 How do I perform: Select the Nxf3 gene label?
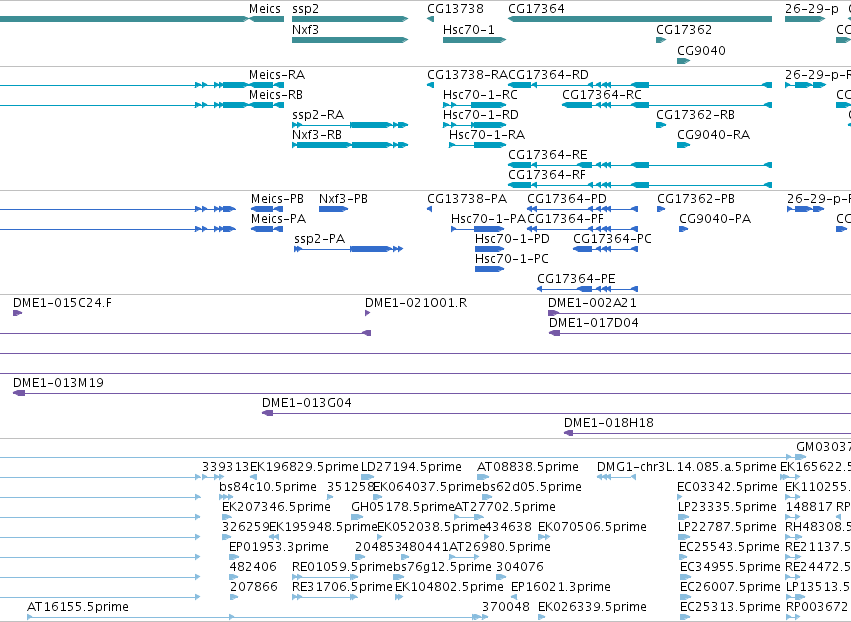pos(306,29)
